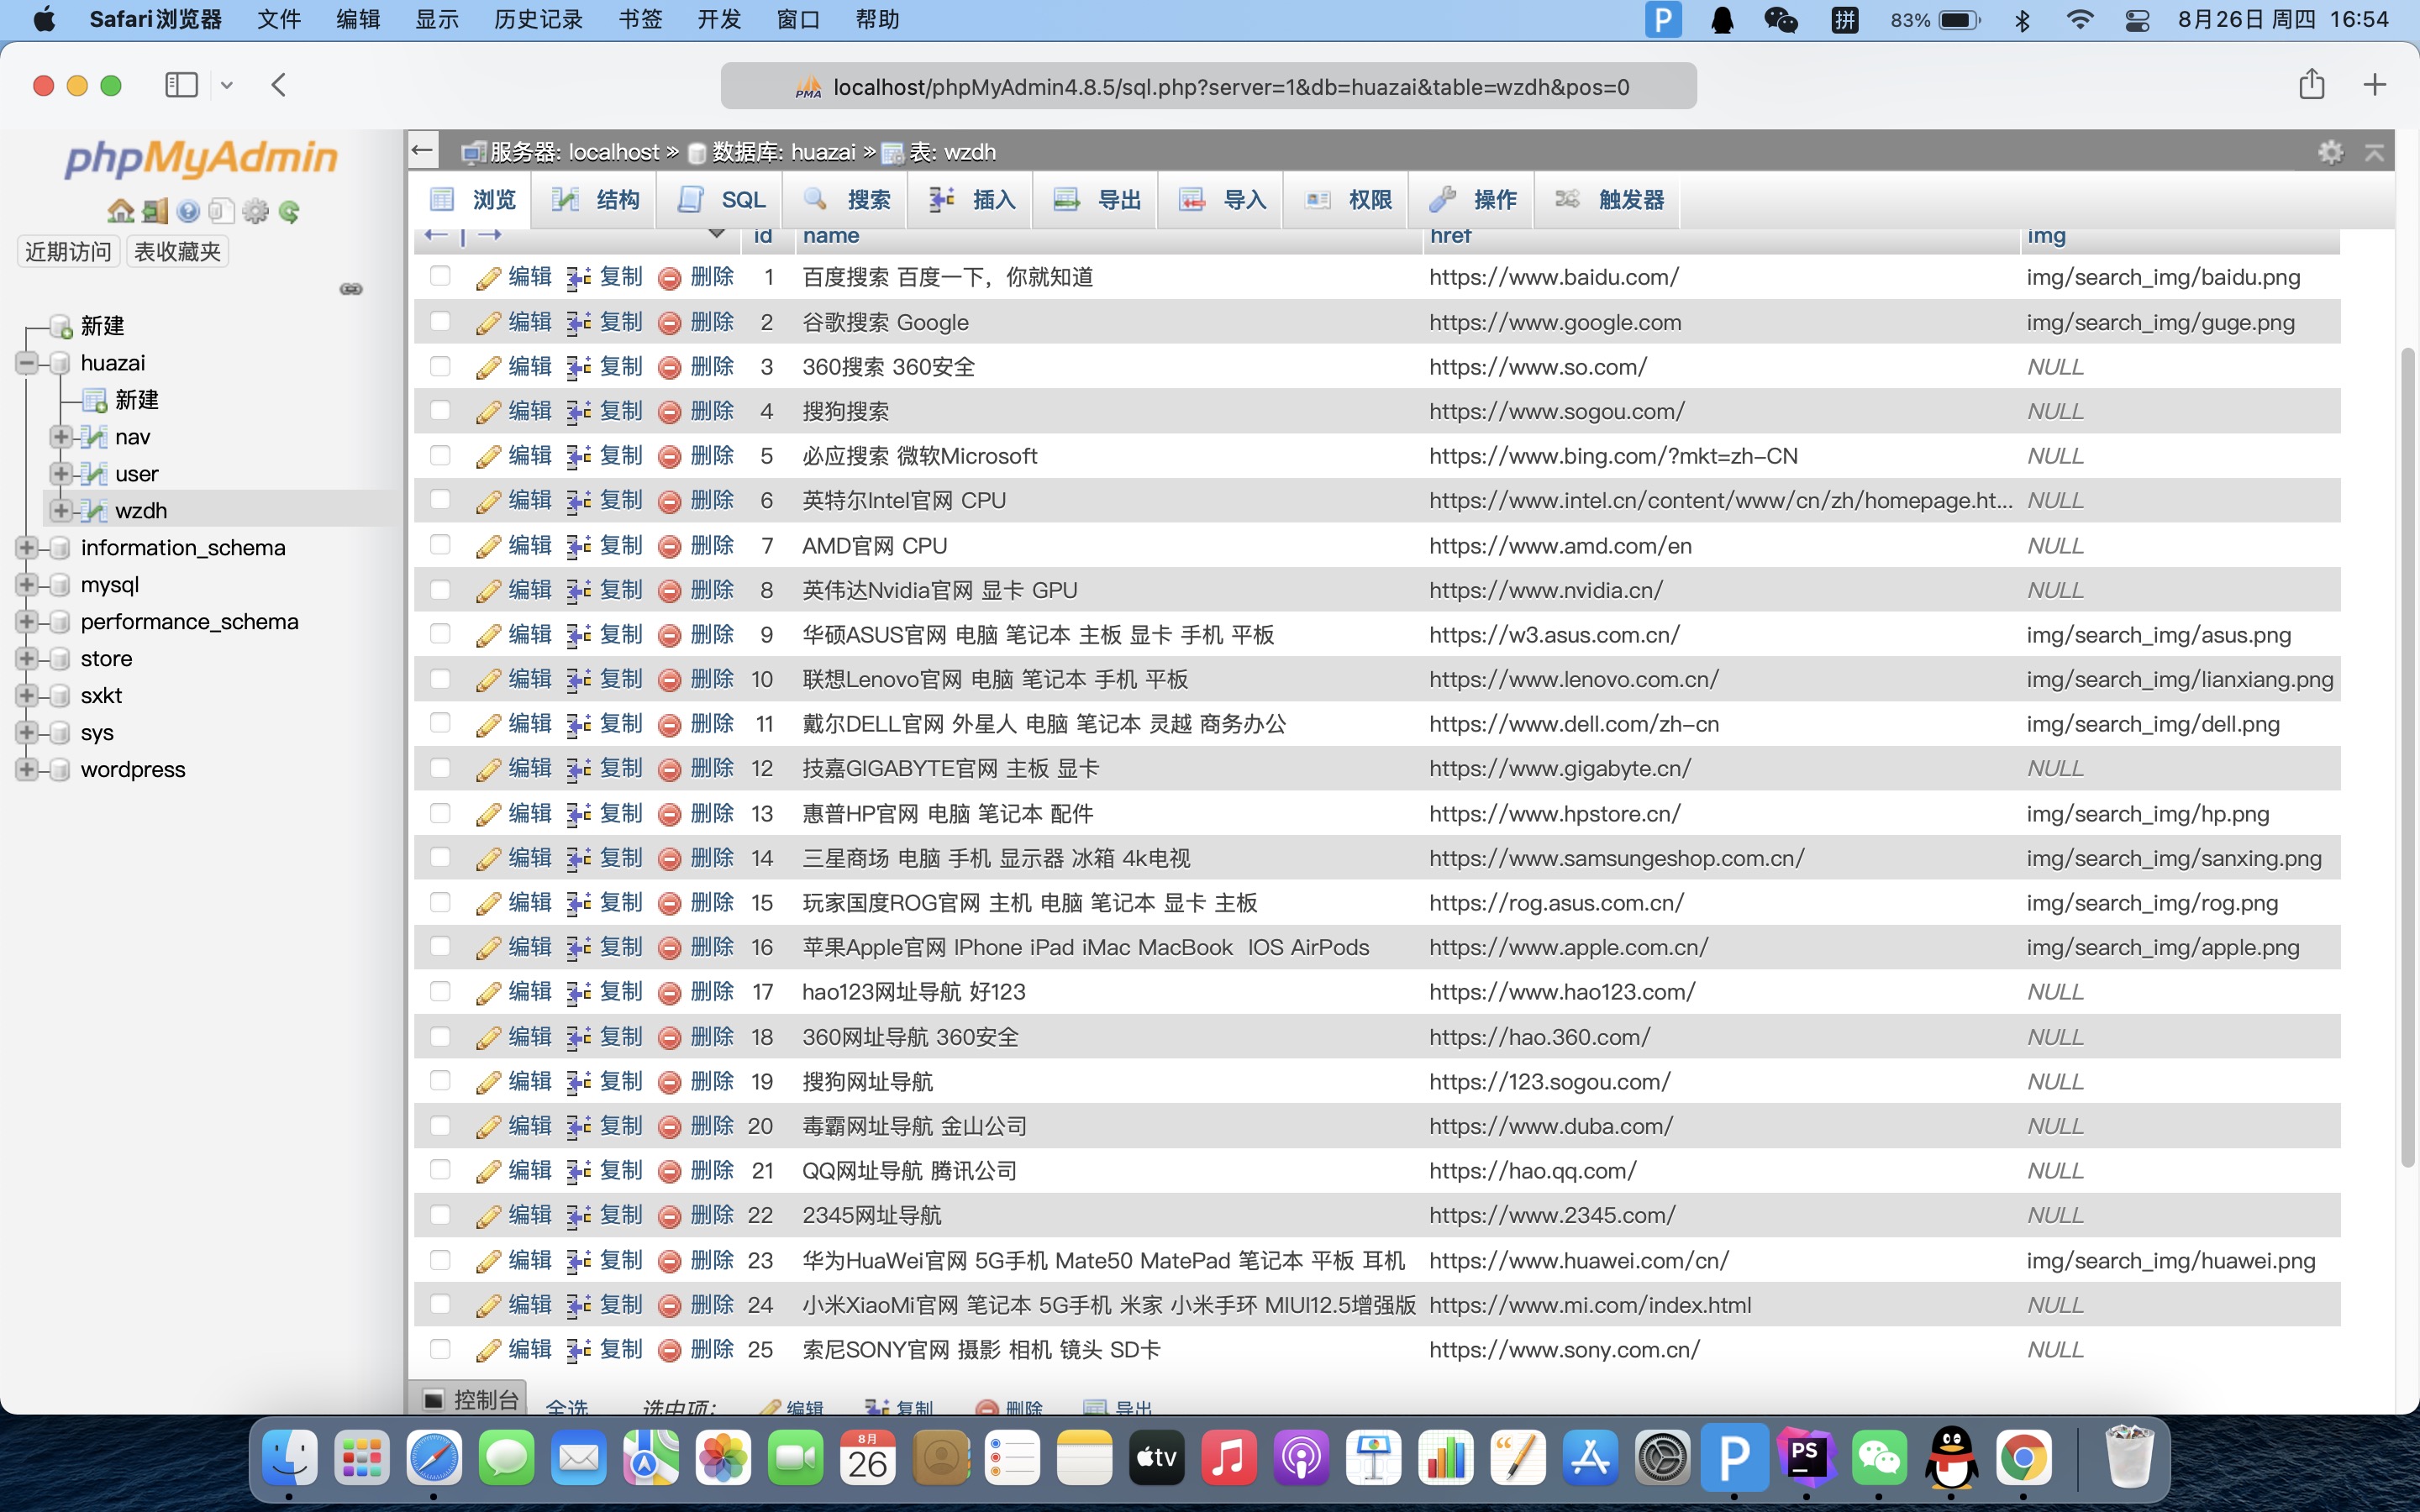Click the green reload navigation panel icon
The image size is (2420, 1512).
coord(290,211)
